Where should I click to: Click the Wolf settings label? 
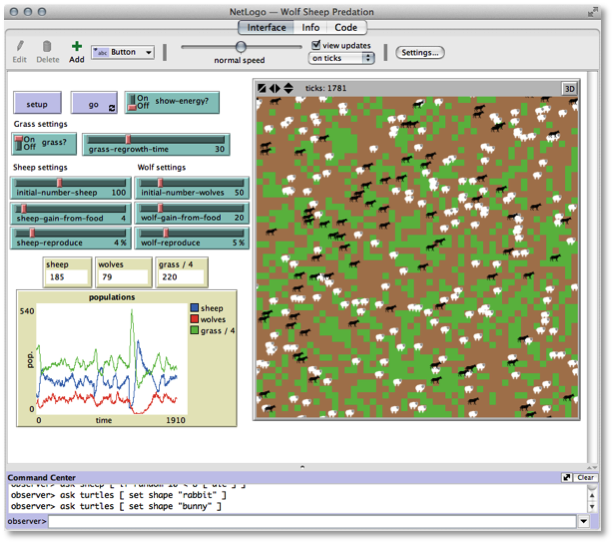point(161,168)
